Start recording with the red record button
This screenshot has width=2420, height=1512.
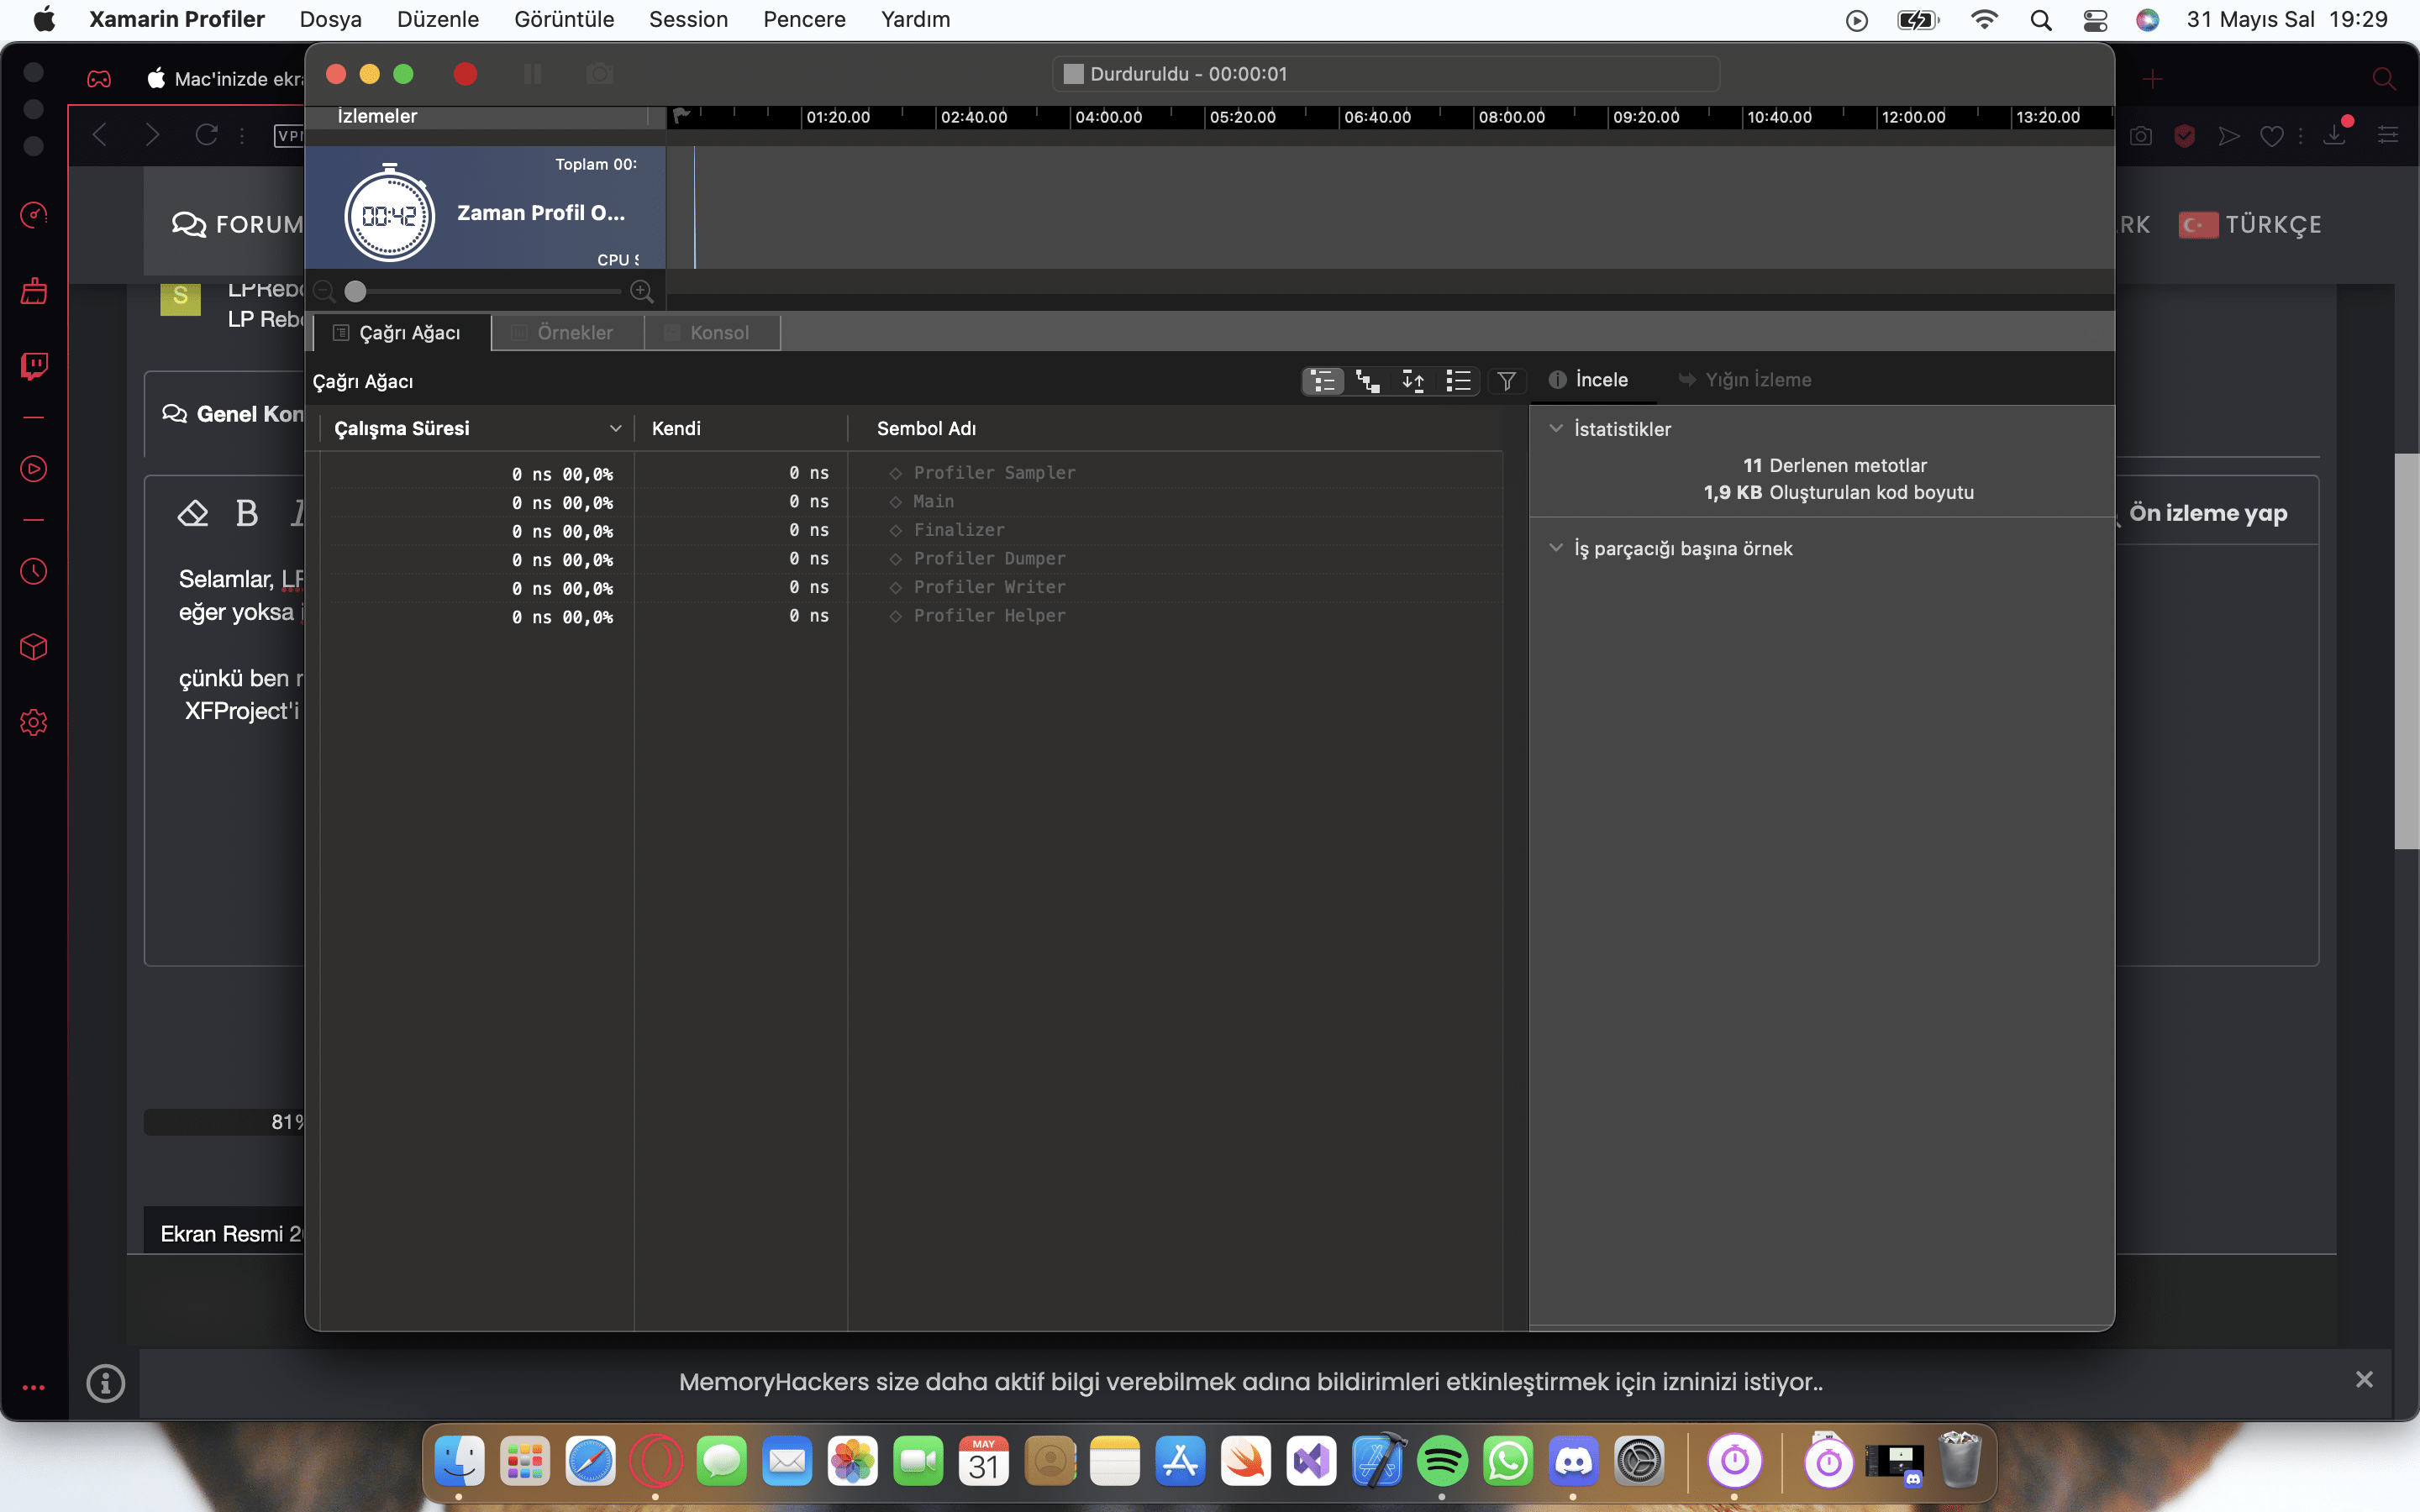point(465,74)
